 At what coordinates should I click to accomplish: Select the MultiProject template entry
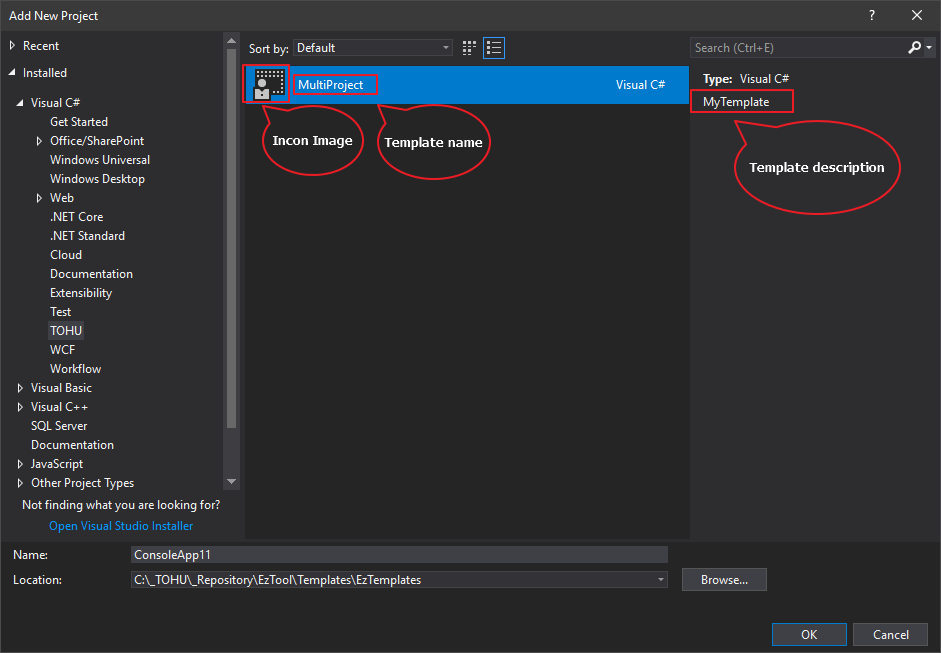click(450, 84)
